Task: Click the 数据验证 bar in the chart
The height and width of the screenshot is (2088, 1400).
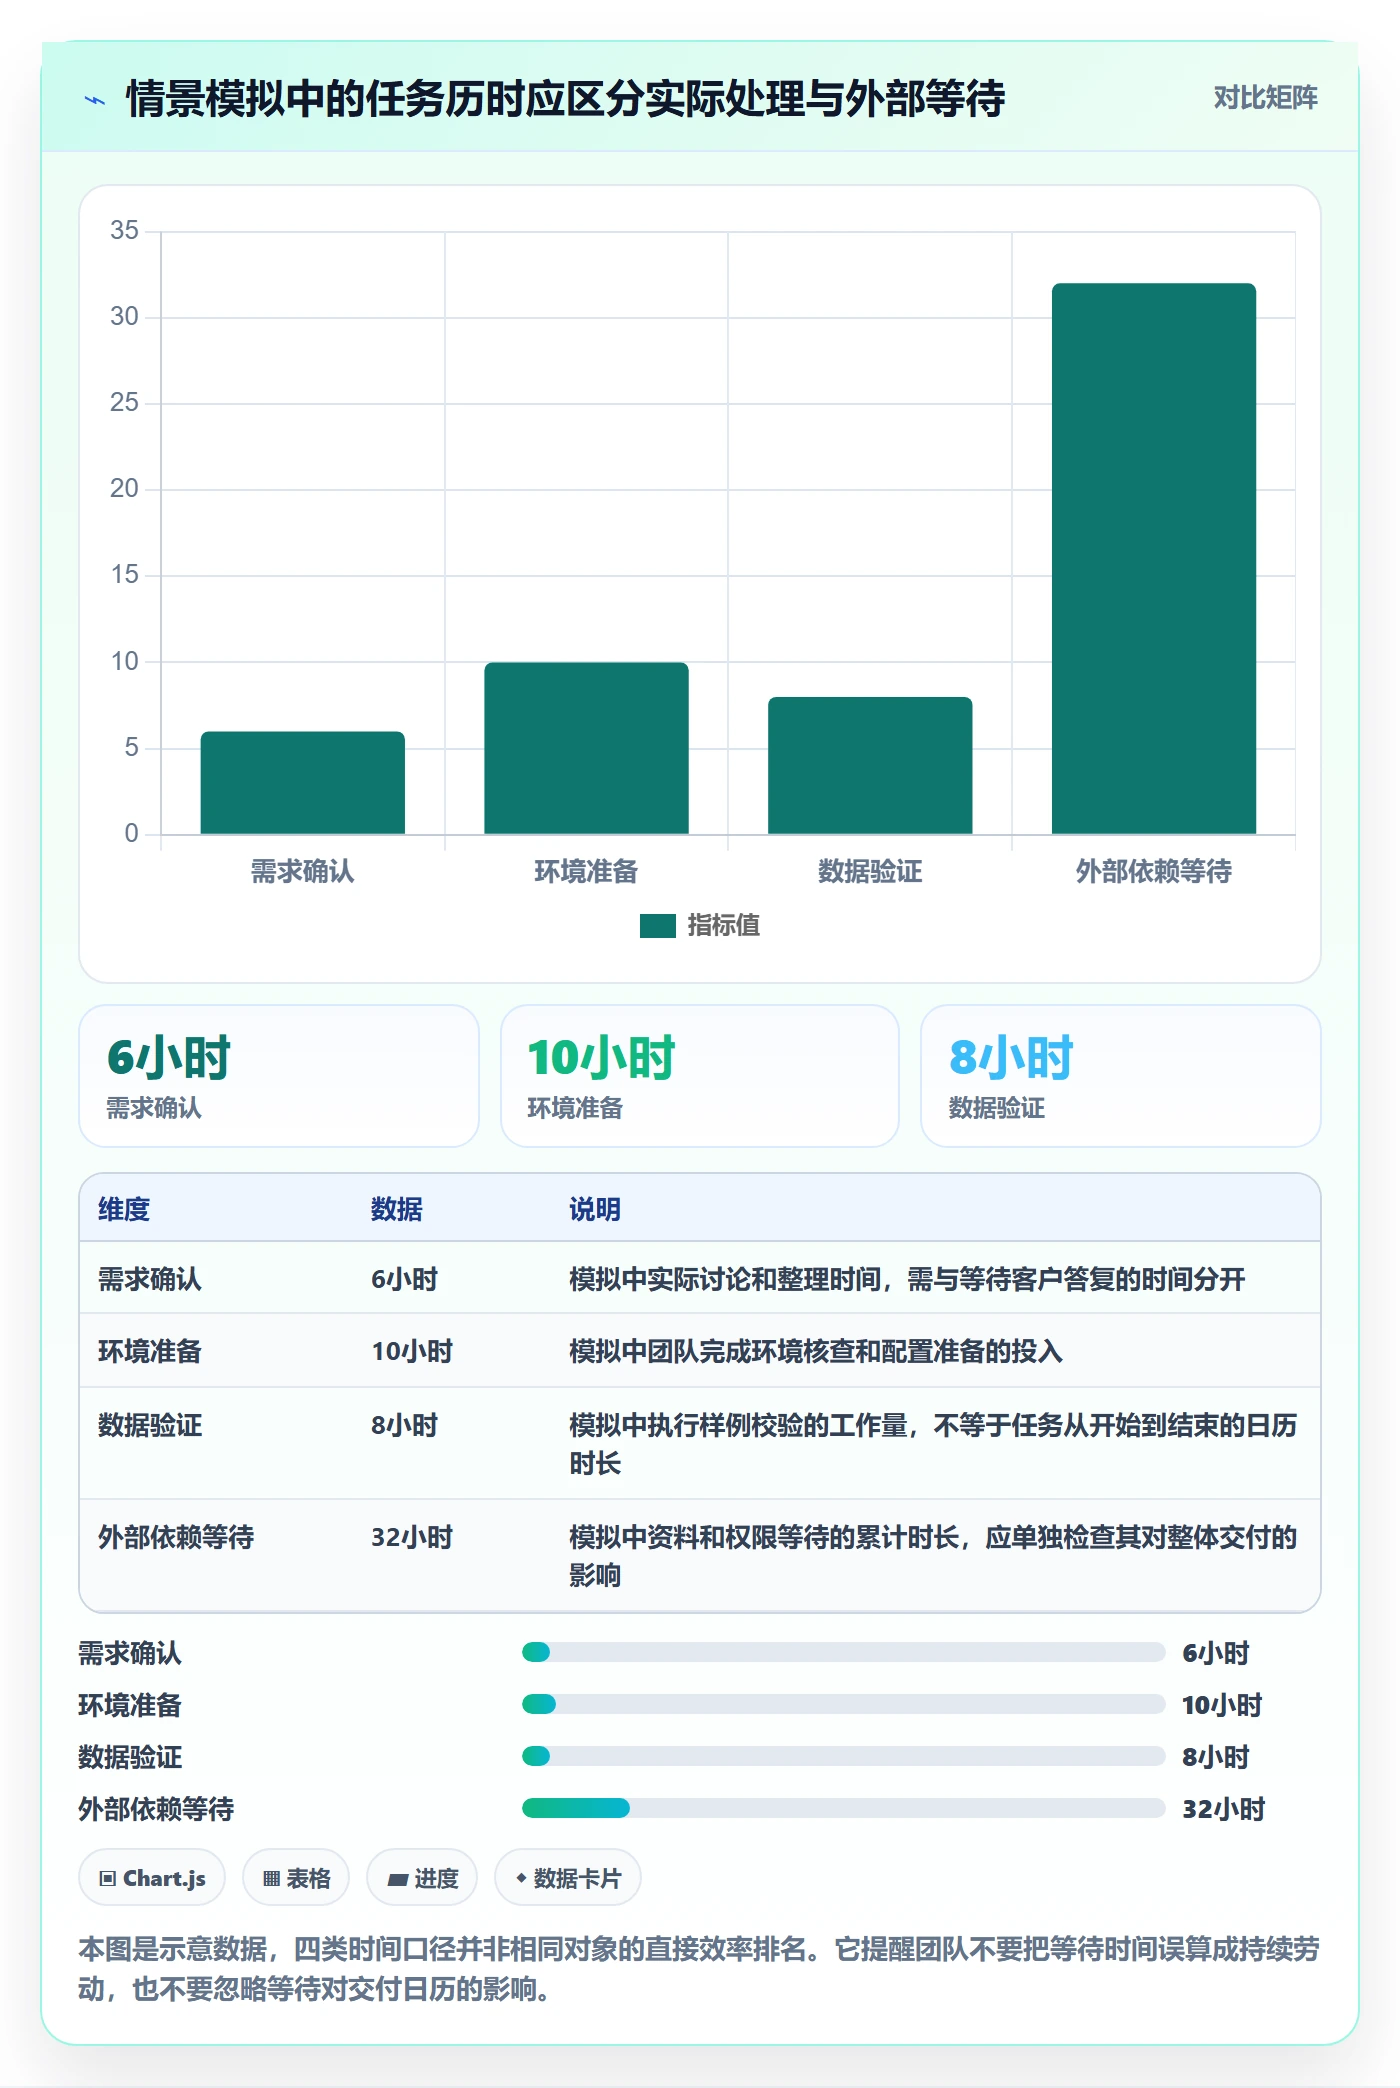Action: coord(870,765)
